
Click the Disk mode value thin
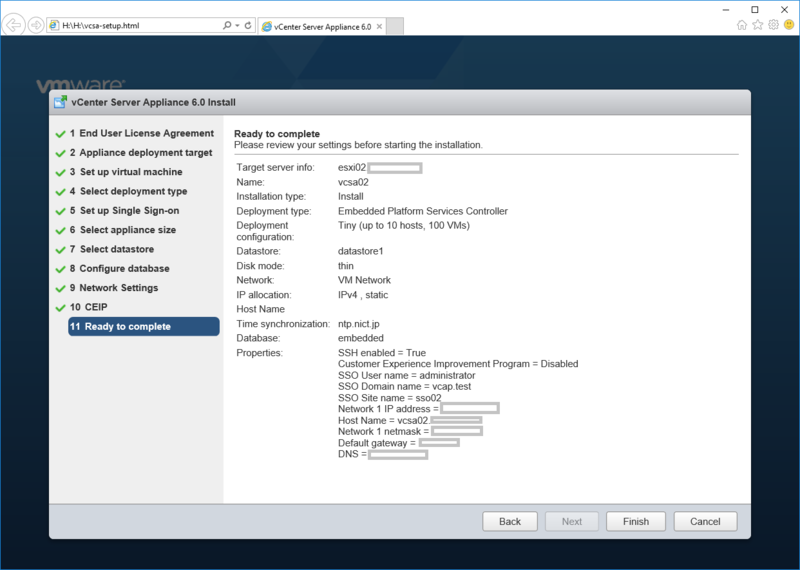pyautogui.click(x=345, y=266)
